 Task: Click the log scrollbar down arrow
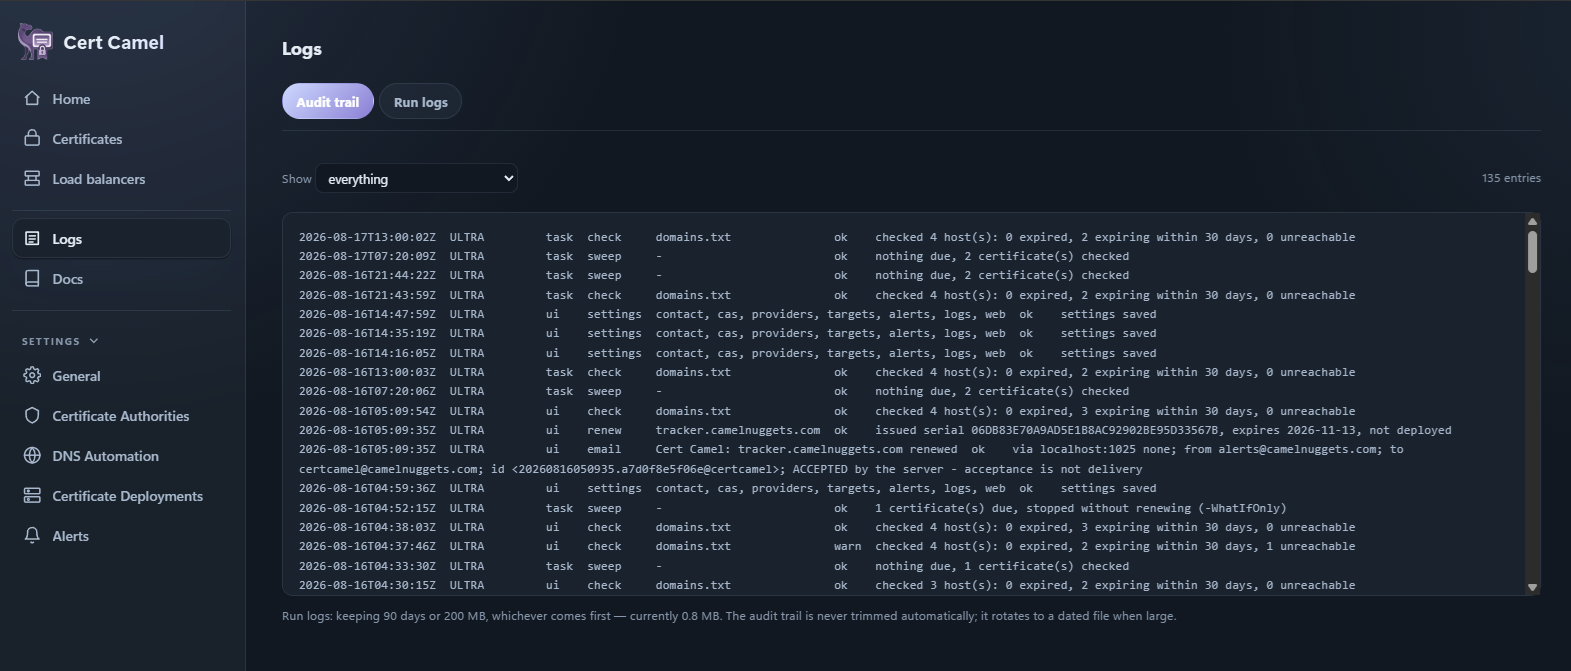(1532, 587)
